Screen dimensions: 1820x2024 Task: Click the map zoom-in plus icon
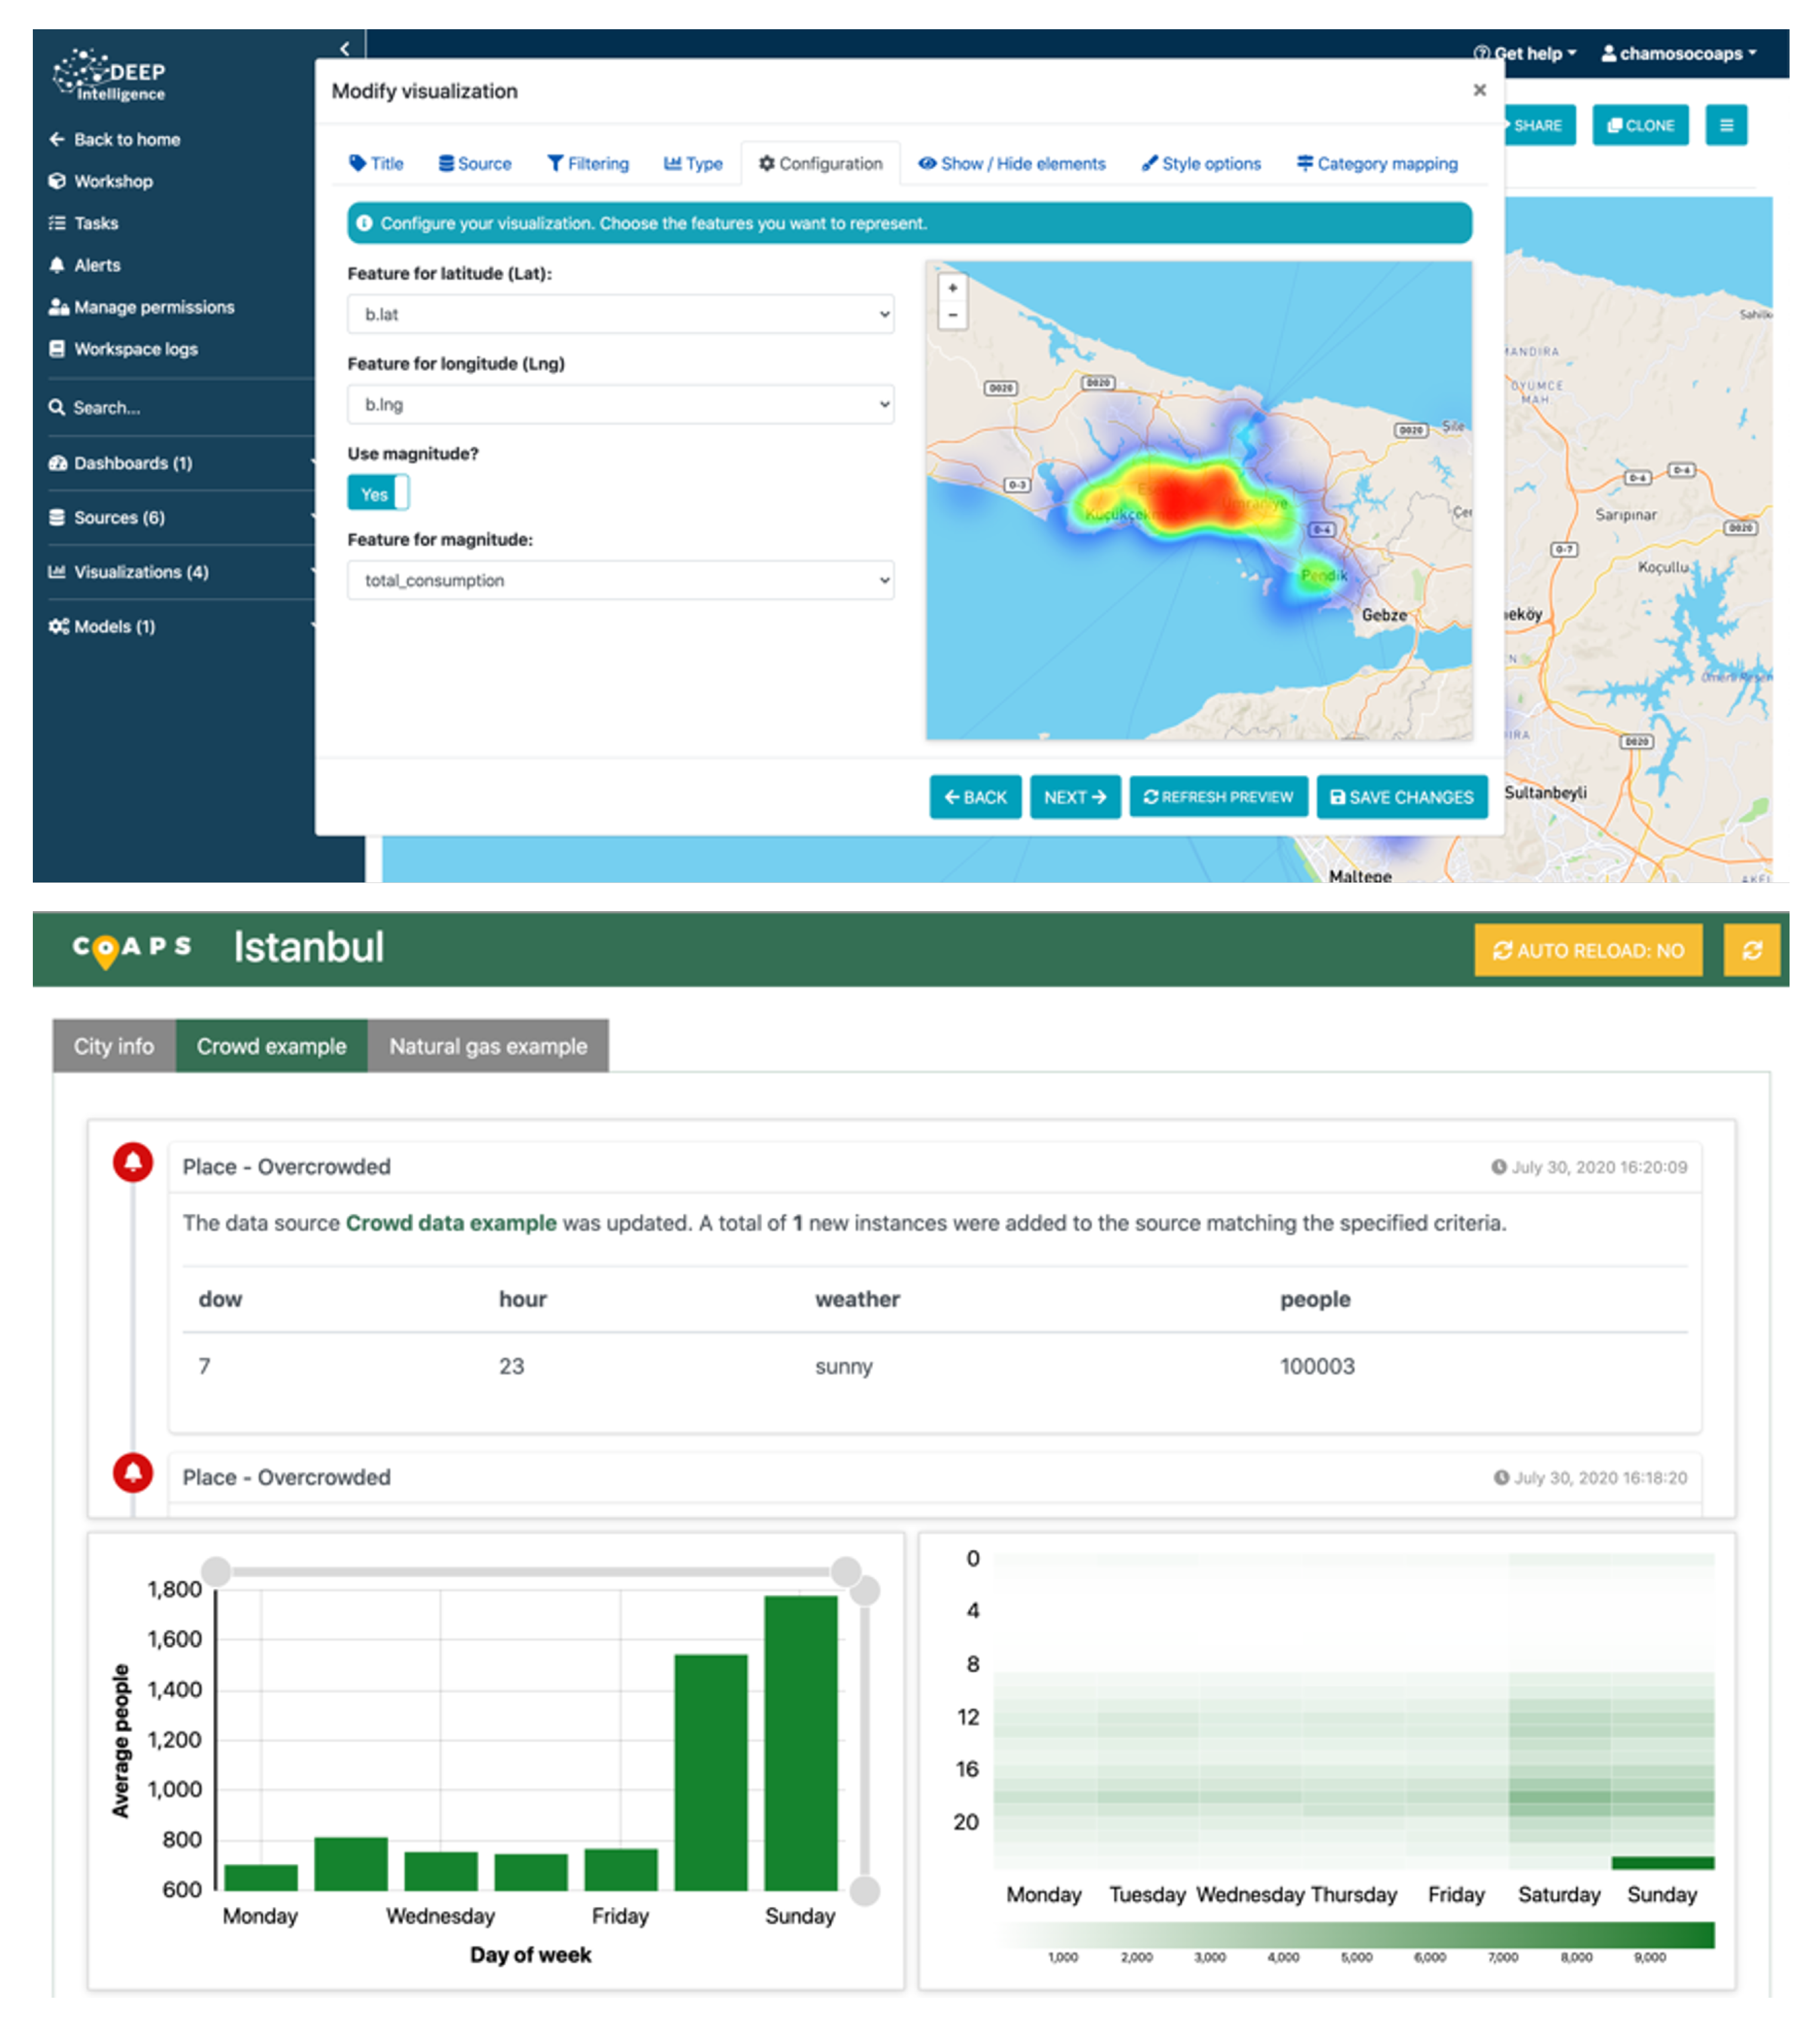tap(952, 288)
